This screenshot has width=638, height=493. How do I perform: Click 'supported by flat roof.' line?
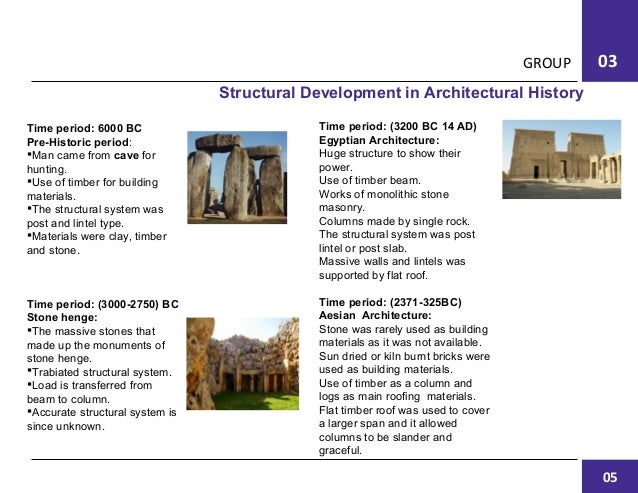(373, 275)
